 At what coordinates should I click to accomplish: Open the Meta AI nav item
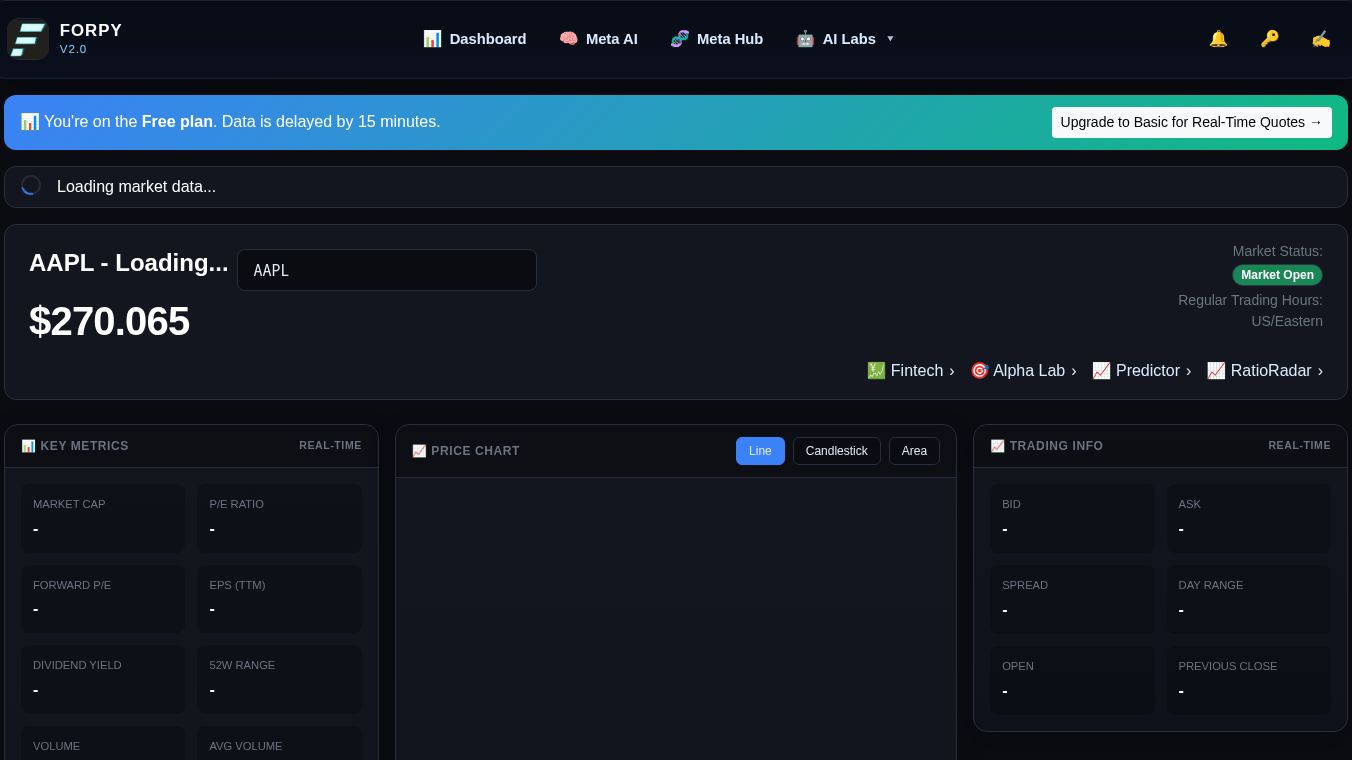[598, 39]
